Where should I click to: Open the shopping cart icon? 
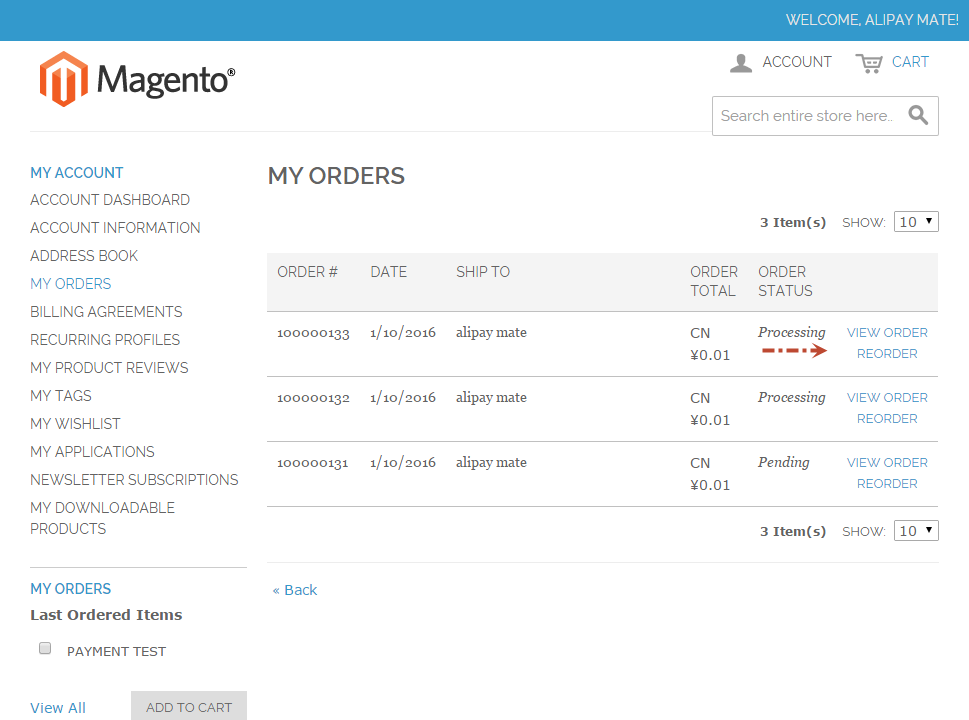869,63
